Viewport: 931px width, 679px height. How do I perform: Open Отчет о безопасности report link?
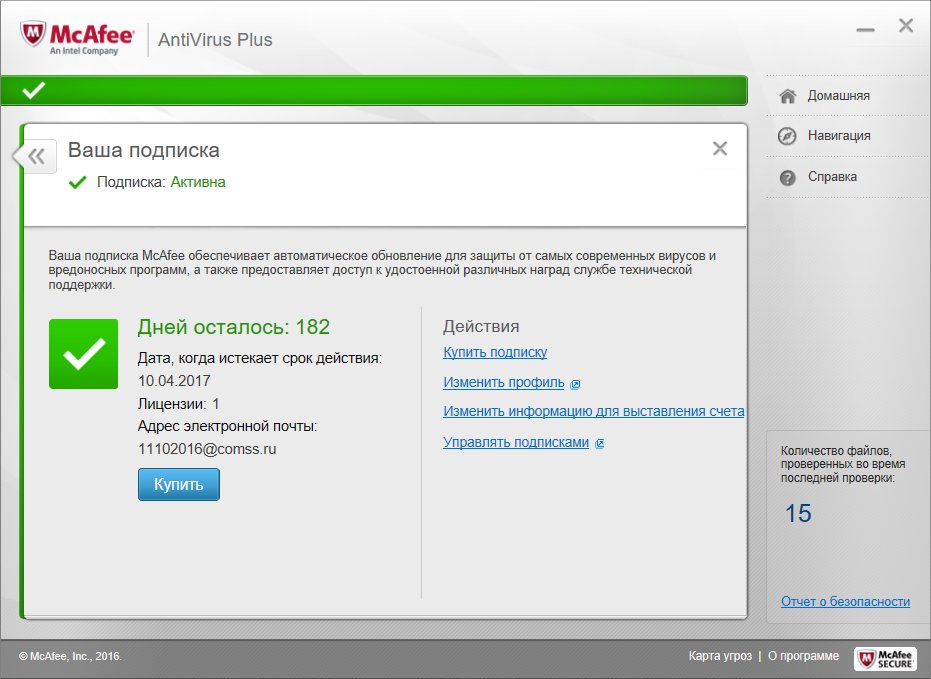tap(846, 601)
